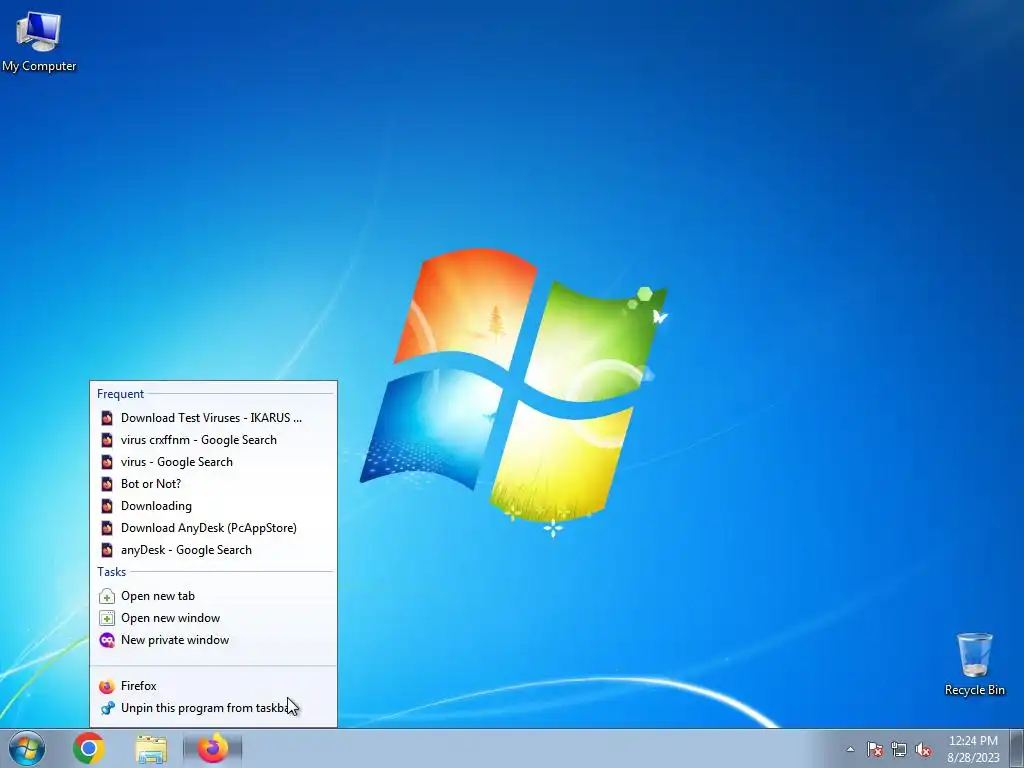
Task: Click the muted volume speaker icon
Action: pyautogui.click(x=923, y=749)
